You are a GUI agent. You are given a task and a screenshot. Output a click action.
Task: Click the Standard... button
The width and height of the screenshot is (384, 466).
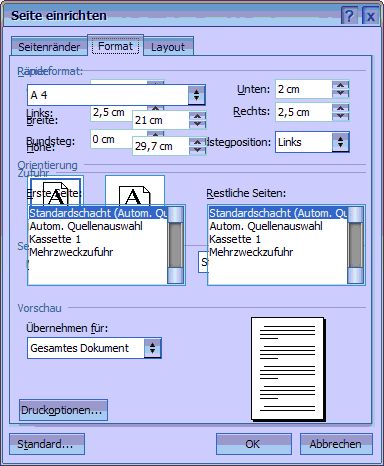(47, 444)
